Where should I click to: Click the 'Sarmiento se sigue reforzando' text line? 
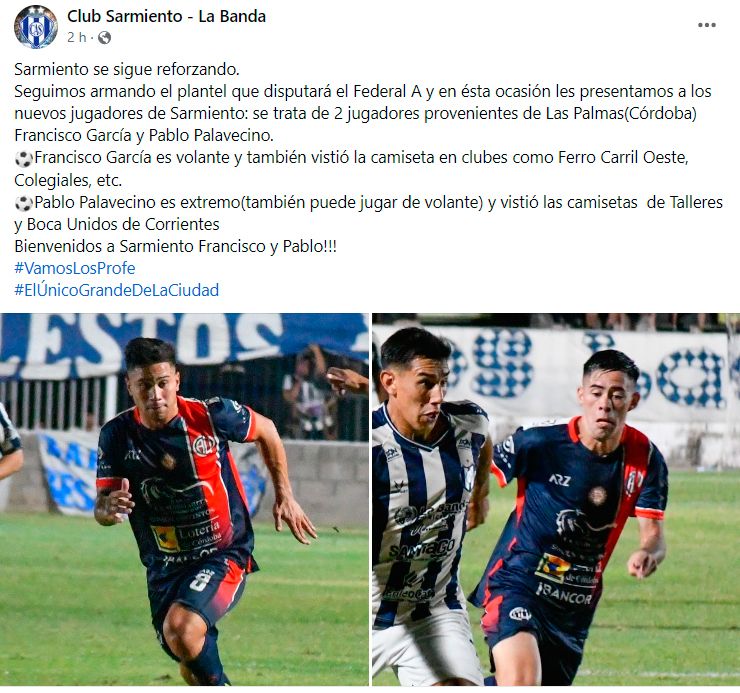(127, 69)
